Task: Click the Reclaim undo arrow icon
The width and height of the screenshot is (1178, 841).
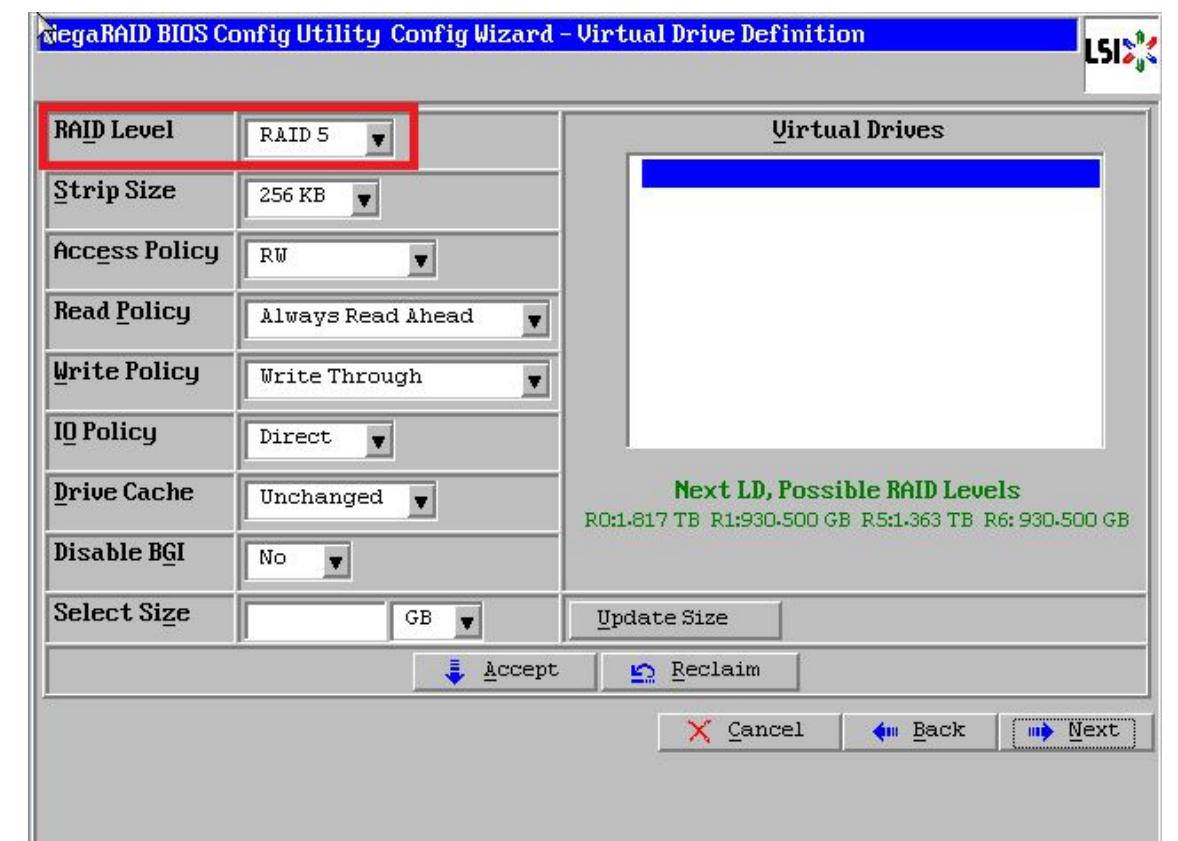Action: (x=642, y=672)
